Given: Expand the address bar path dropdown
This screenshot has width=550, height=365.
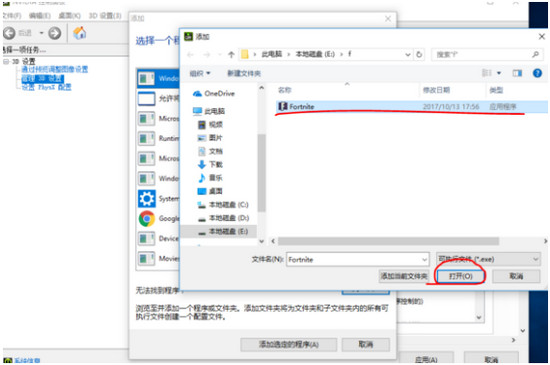Looking at the screenshot, I should tap(408, 54).
